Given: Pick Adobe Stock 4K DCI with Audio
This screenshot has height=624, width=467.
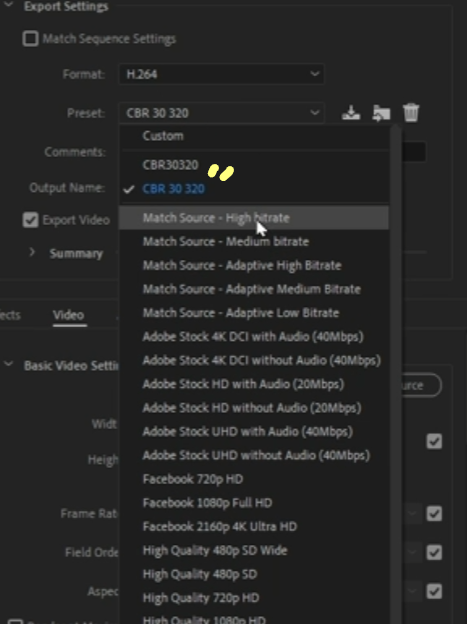Looking at the screenshot, I should point(254,337).
